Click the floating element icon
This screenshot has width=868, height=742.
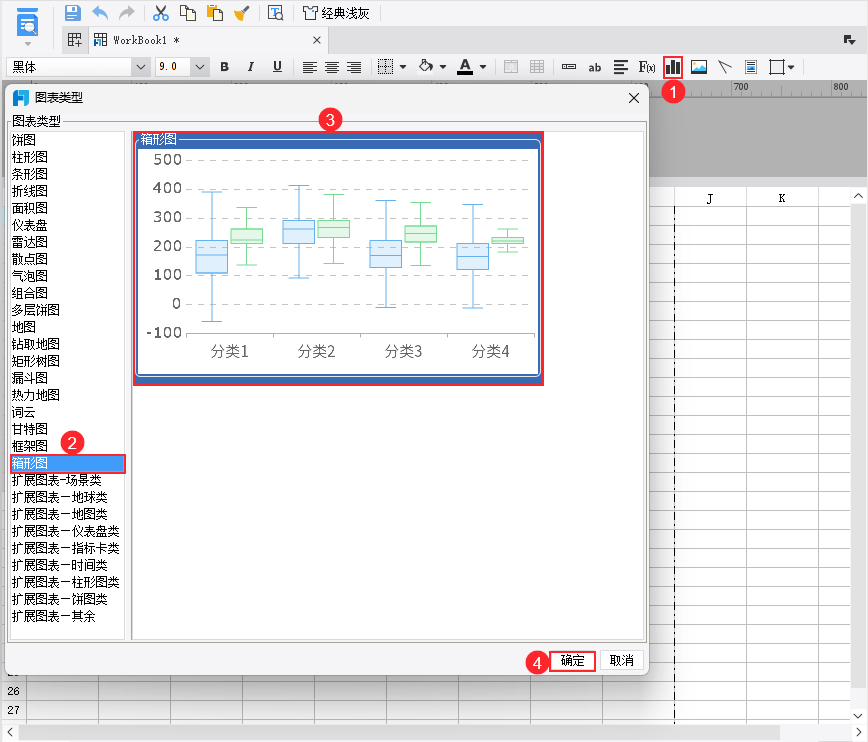tap(777, 67)
